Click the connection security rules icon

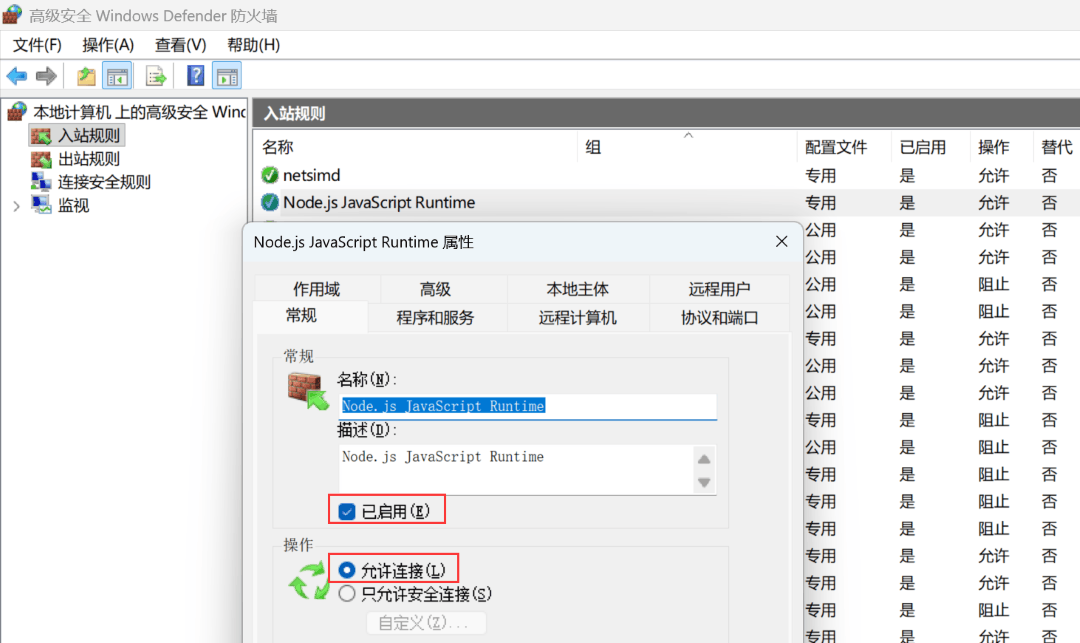41,182
